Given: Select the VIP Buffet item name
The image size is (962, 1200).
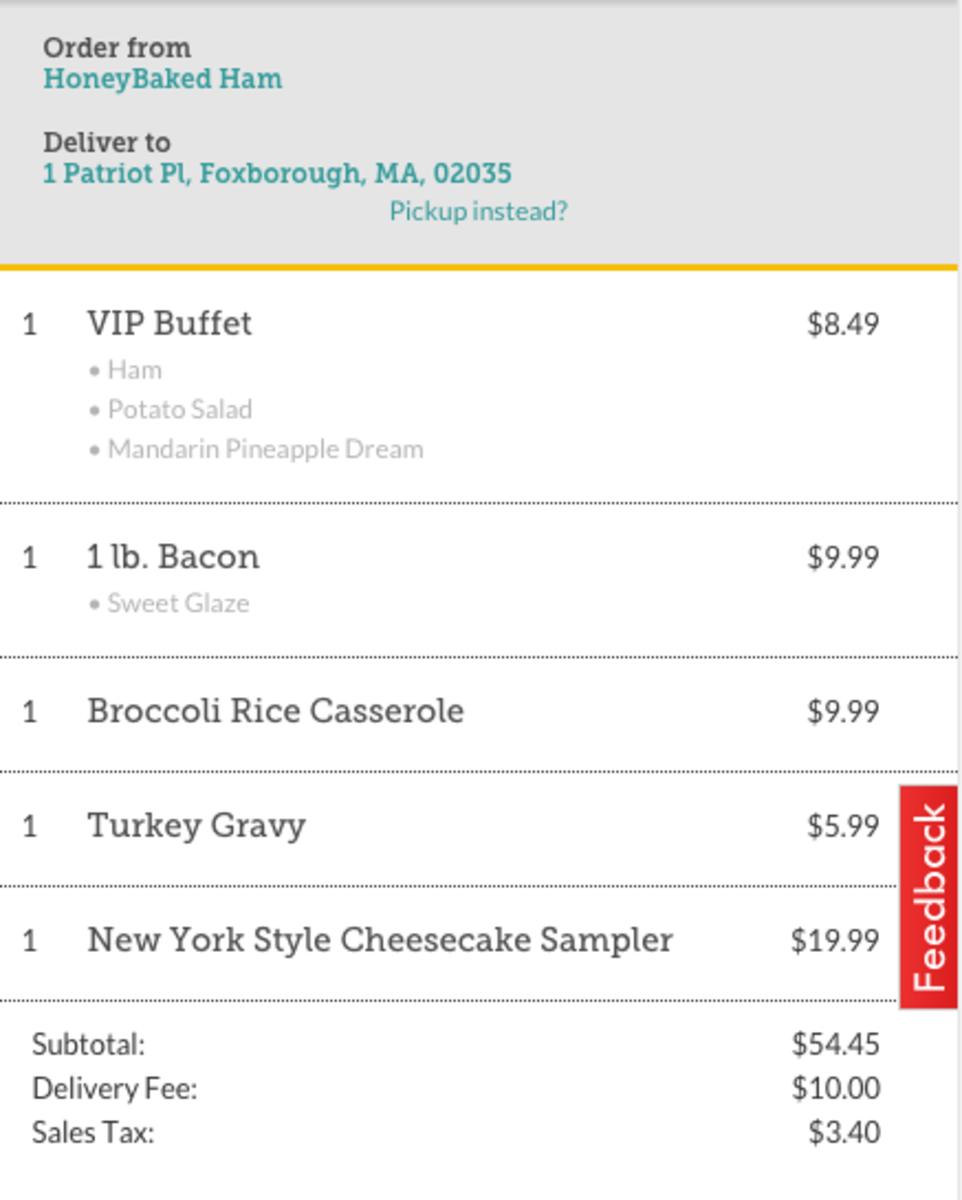Looking at the screenshot, I should click(x=169, y=324).
